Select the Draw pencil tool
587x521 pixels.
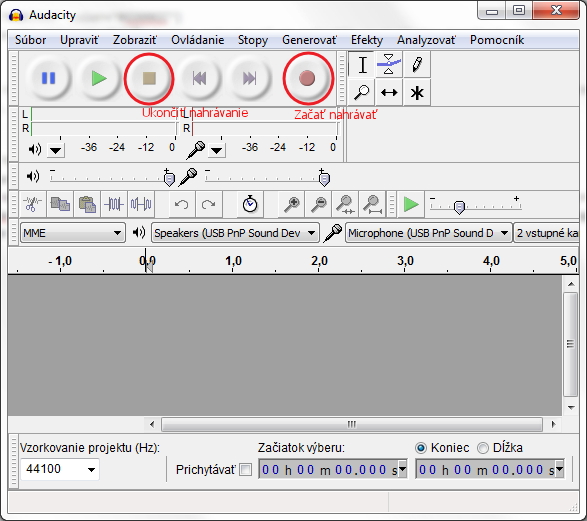click(x=417, y=65)
